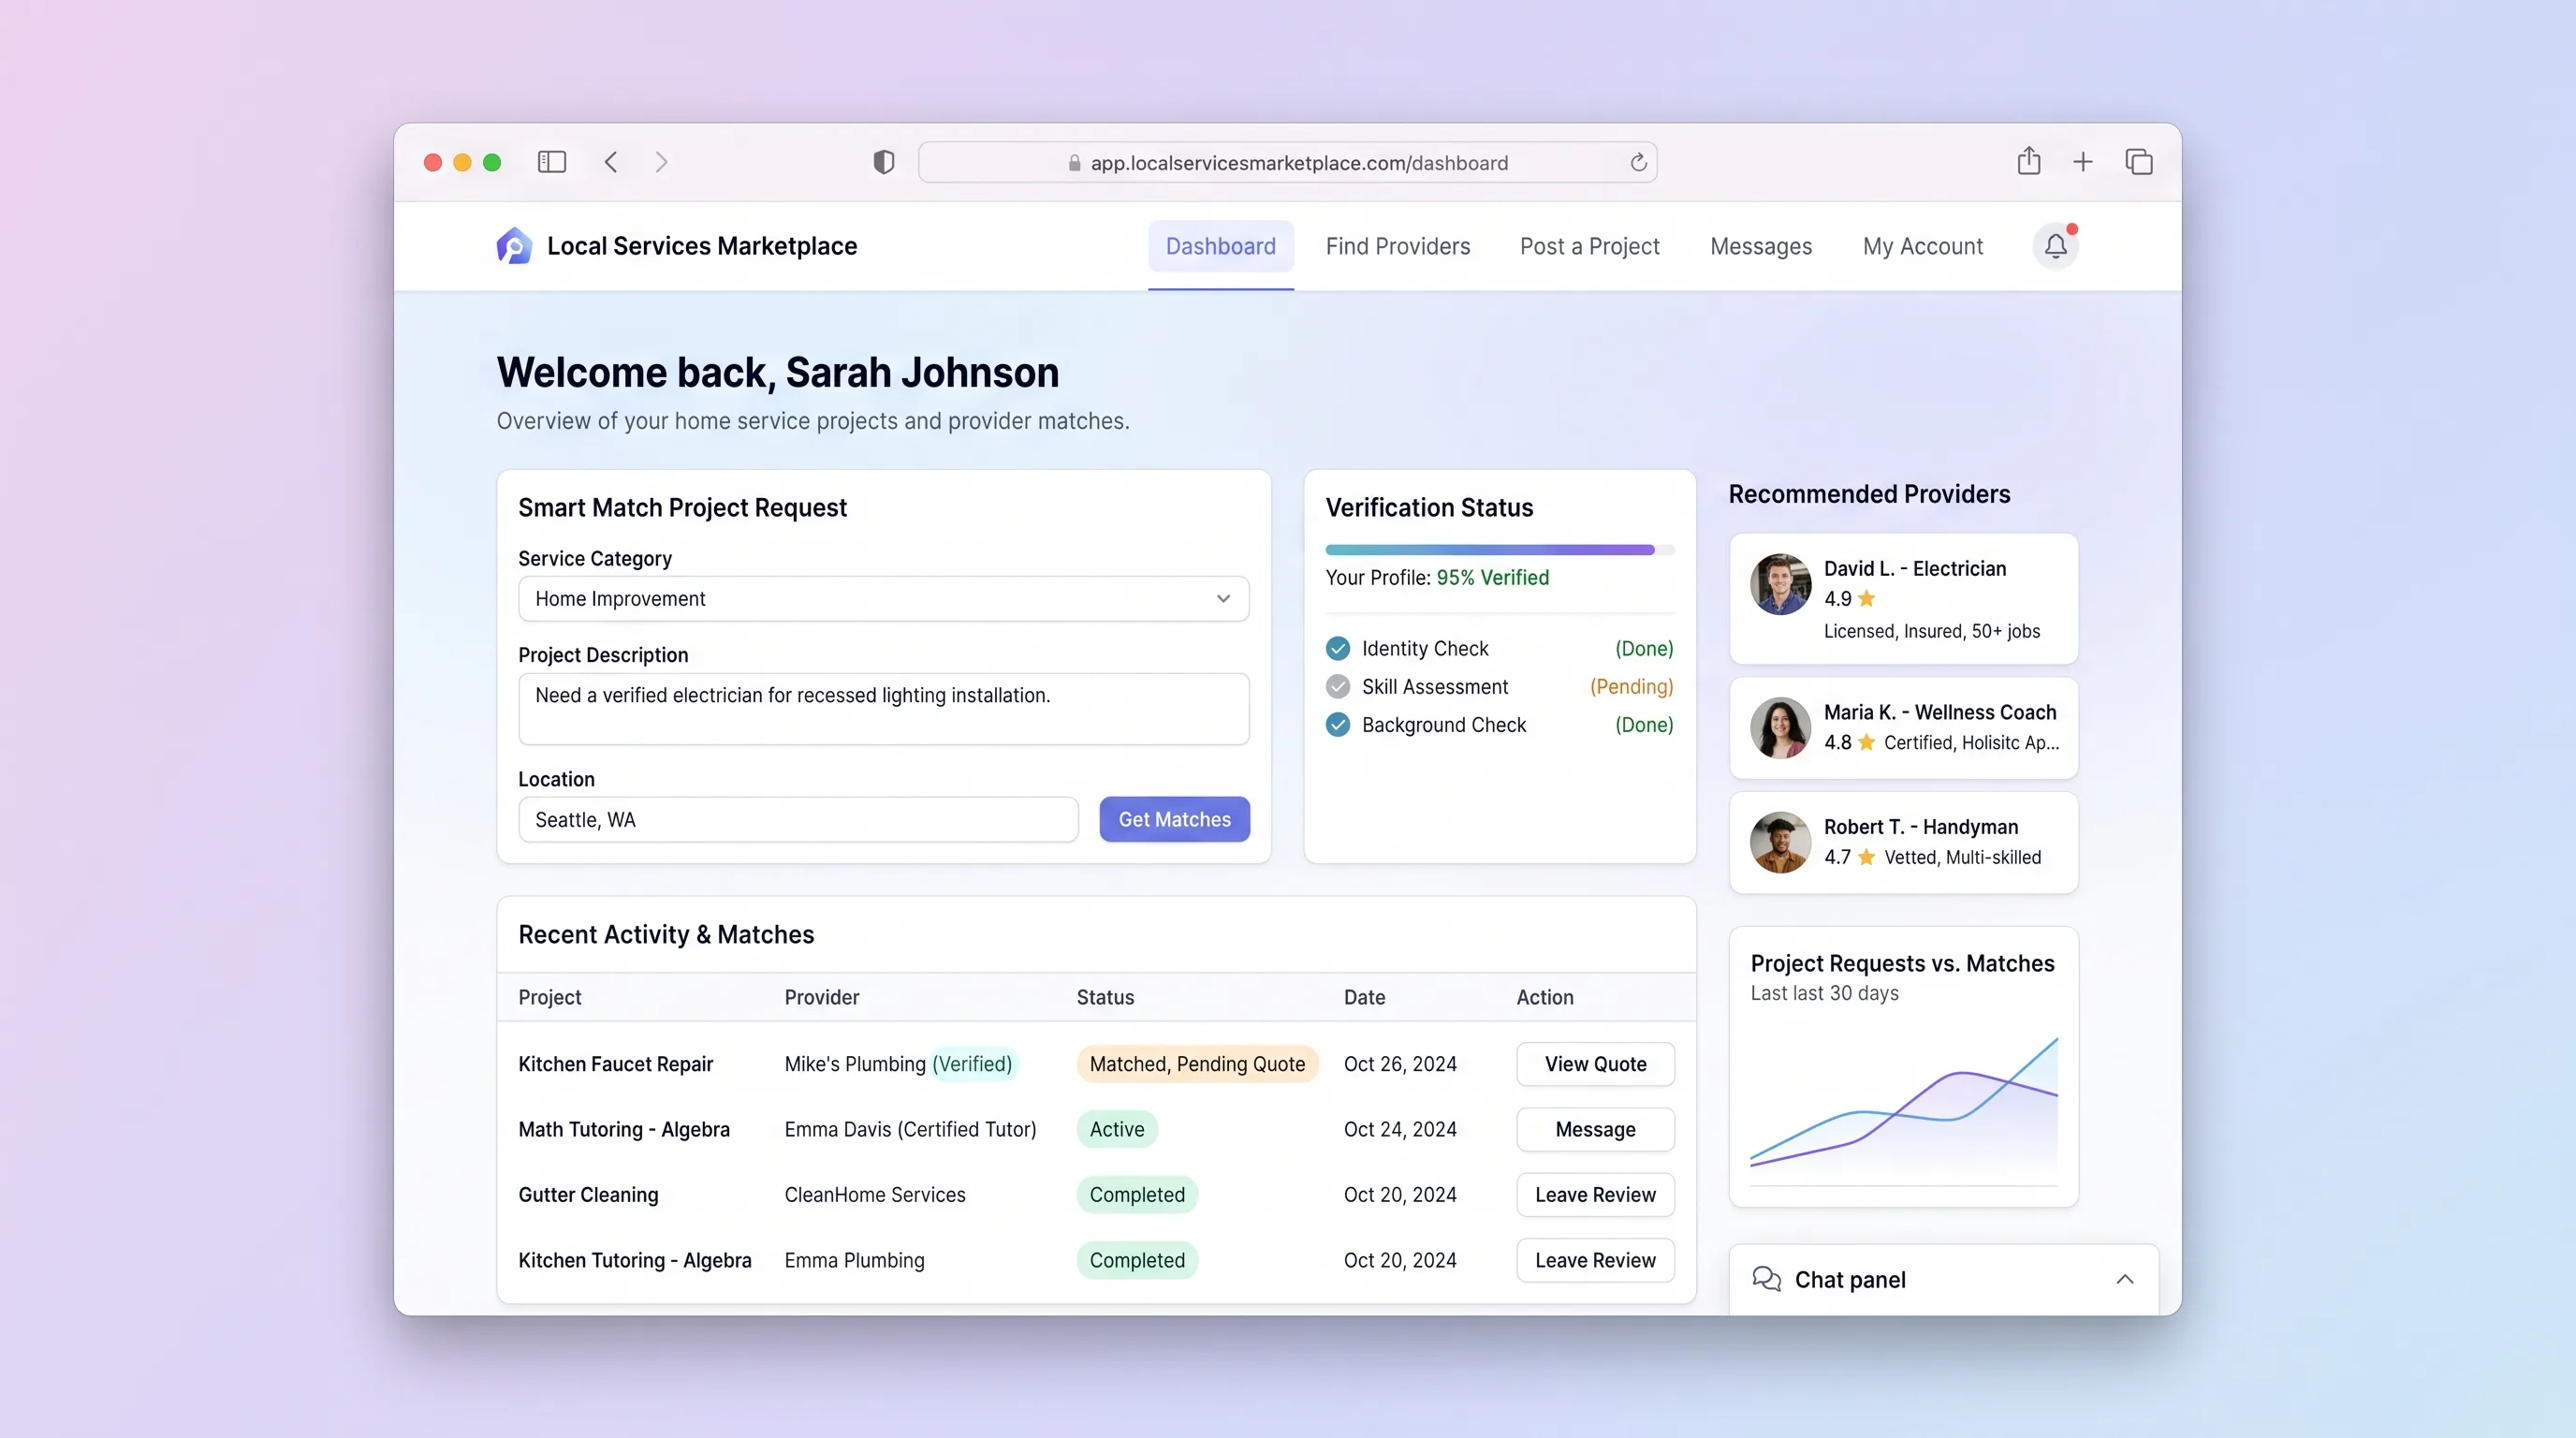This screenshot has height=1438, width=2576.
Task: Click the Matched, Pending Quote status badge
Action: 1197,1064
